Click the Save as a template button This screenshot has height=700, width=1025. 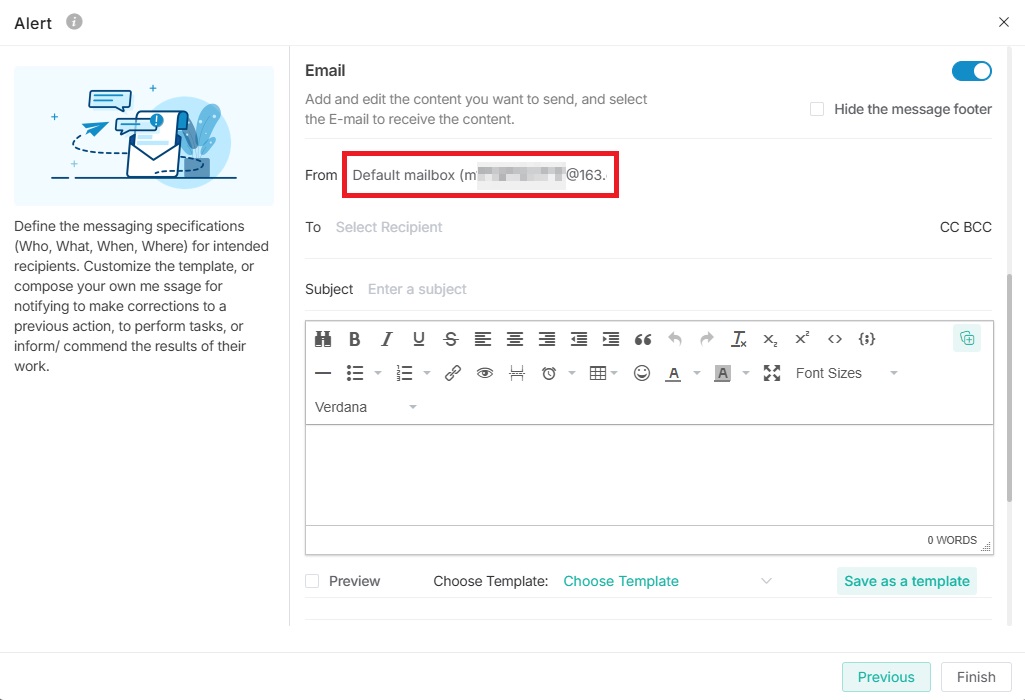906,581
